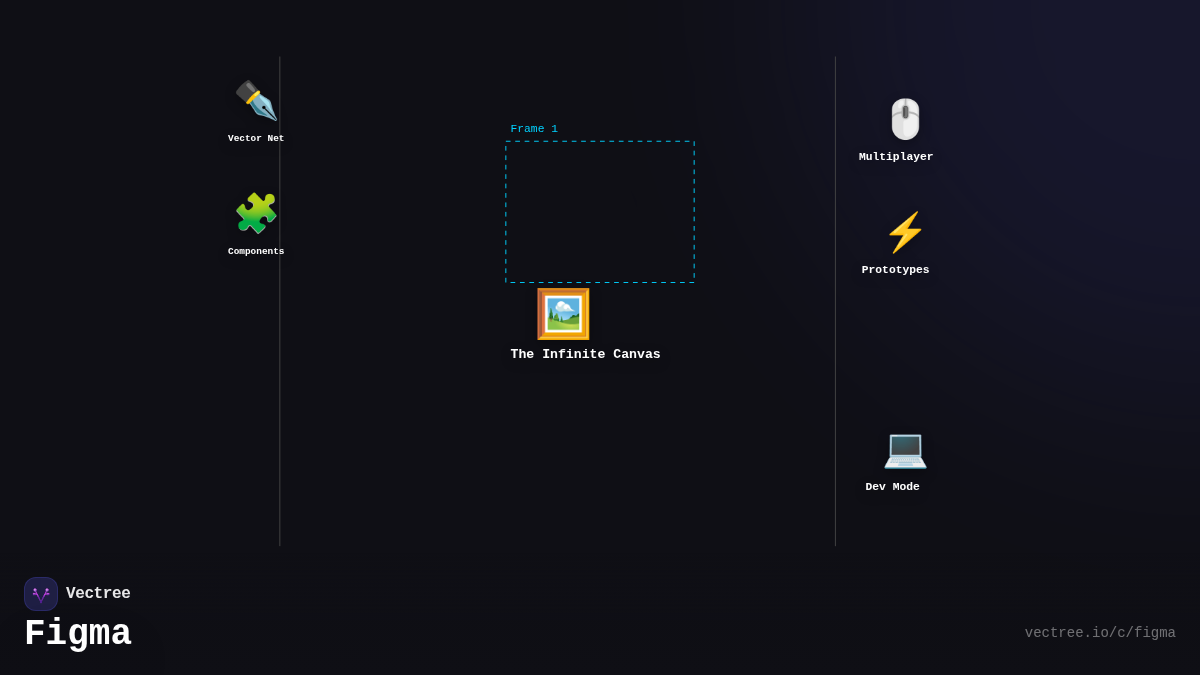Click the right vertical divider line
This screenshot has width=1200, height=675.
point(836,350)
